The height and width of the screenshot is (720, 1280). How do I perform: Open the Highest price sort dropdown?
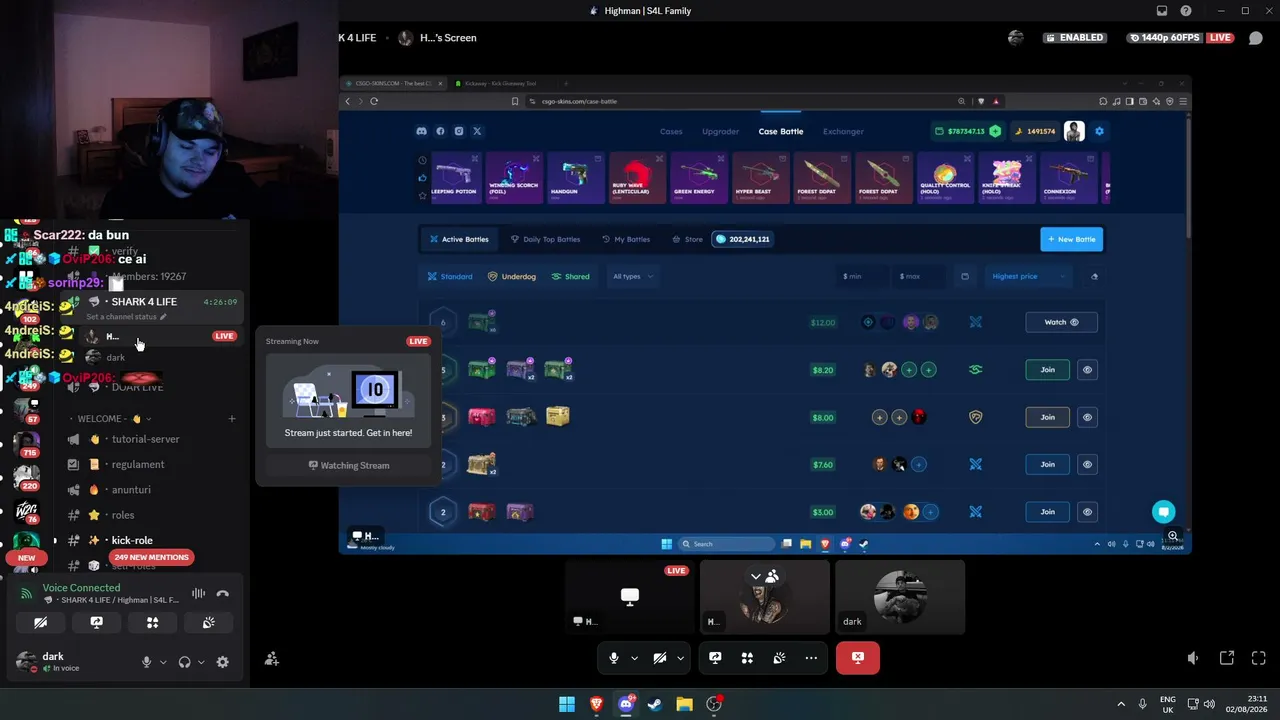click(1028, 276)
